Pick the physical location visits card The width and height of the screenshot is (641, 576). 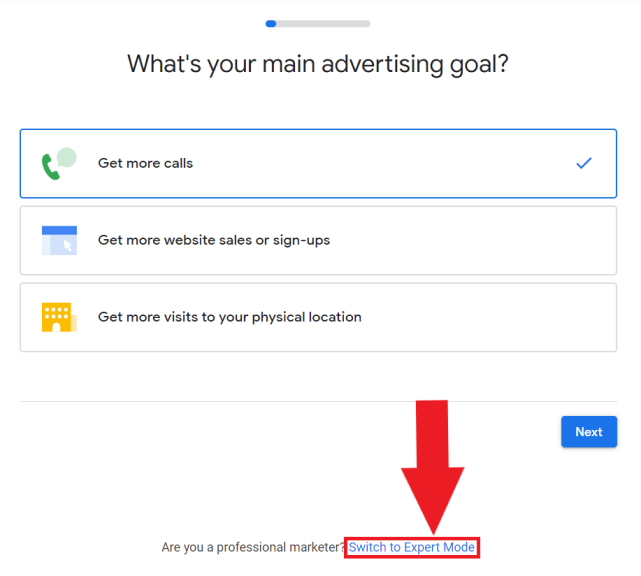click(x=318, y=317)
